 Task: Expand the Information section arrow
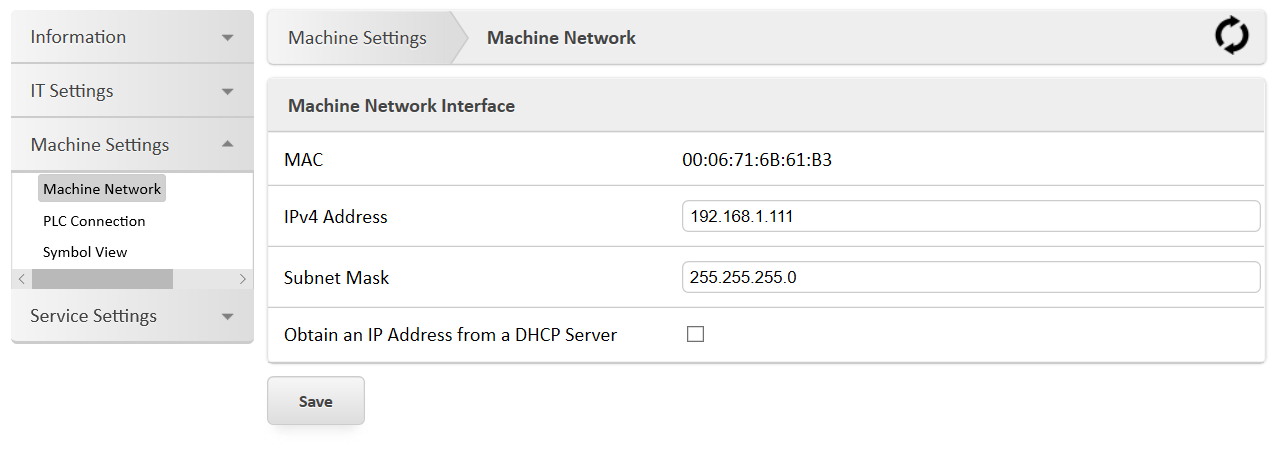pos(228,38)
